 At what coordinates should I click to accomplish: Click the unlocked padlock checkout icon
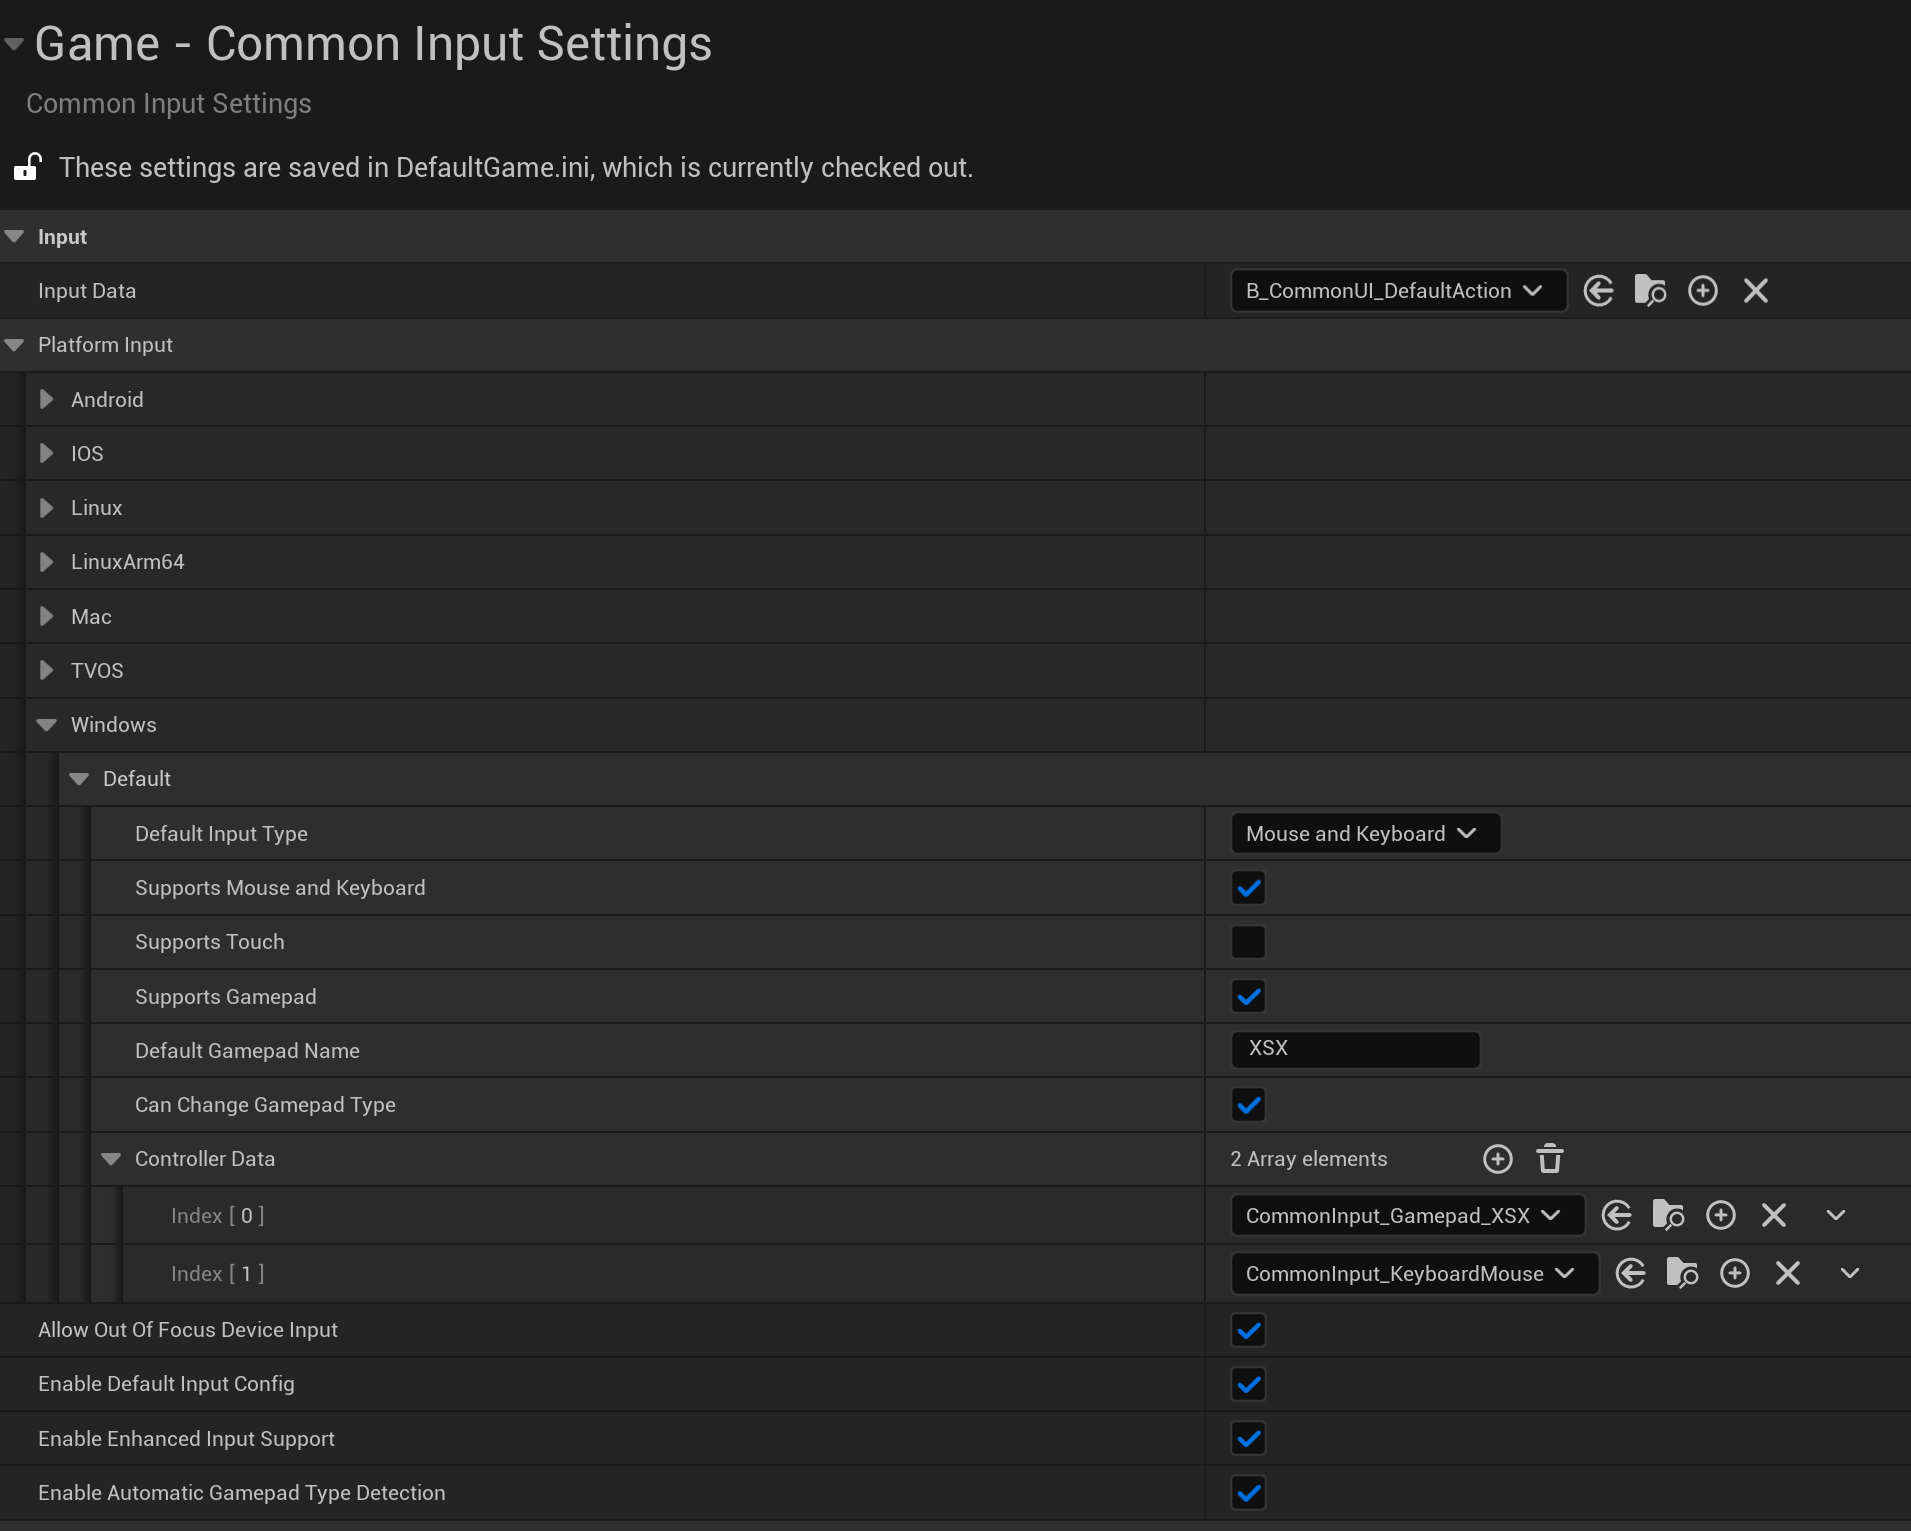(x=27, y=167)
